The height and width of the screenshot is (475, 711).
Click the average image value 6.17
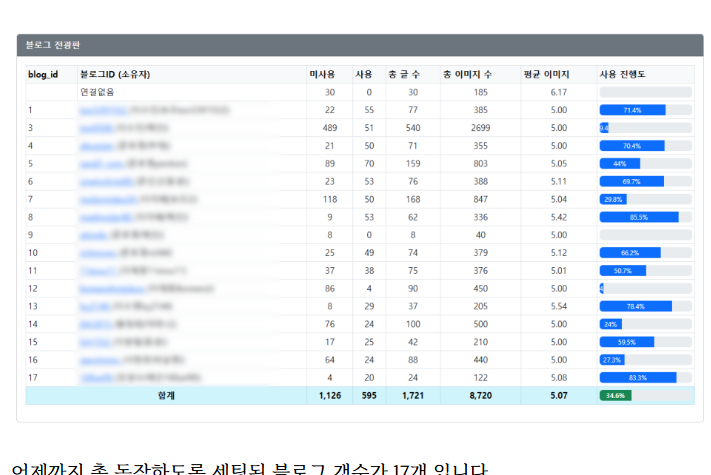[x=559, y=92]
